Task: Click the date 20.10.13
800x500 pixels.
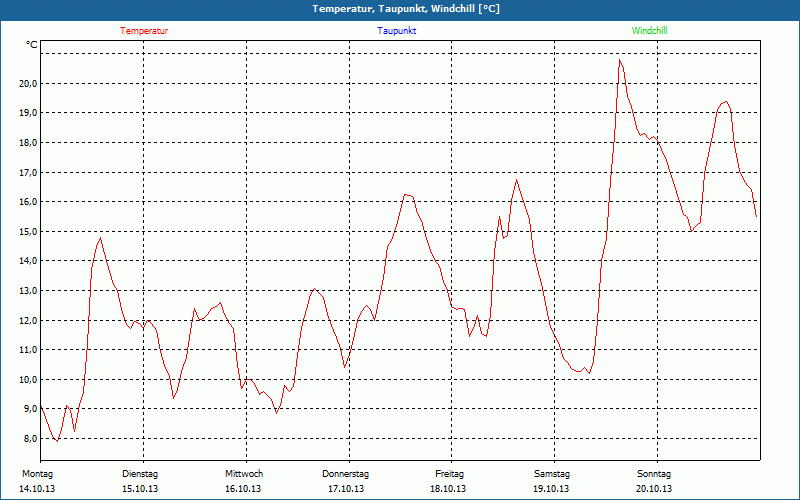Action: pos(654,489)
